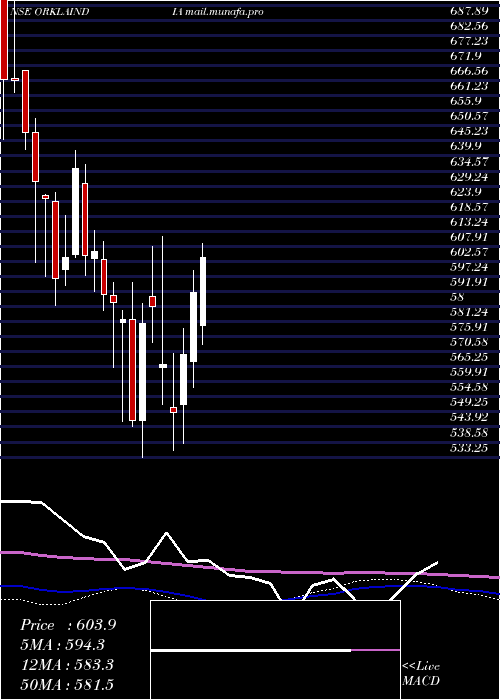Click the 12MA : 583.3 readout
The width and height of the screenshot is (500, 700).
tap(67, 665)
